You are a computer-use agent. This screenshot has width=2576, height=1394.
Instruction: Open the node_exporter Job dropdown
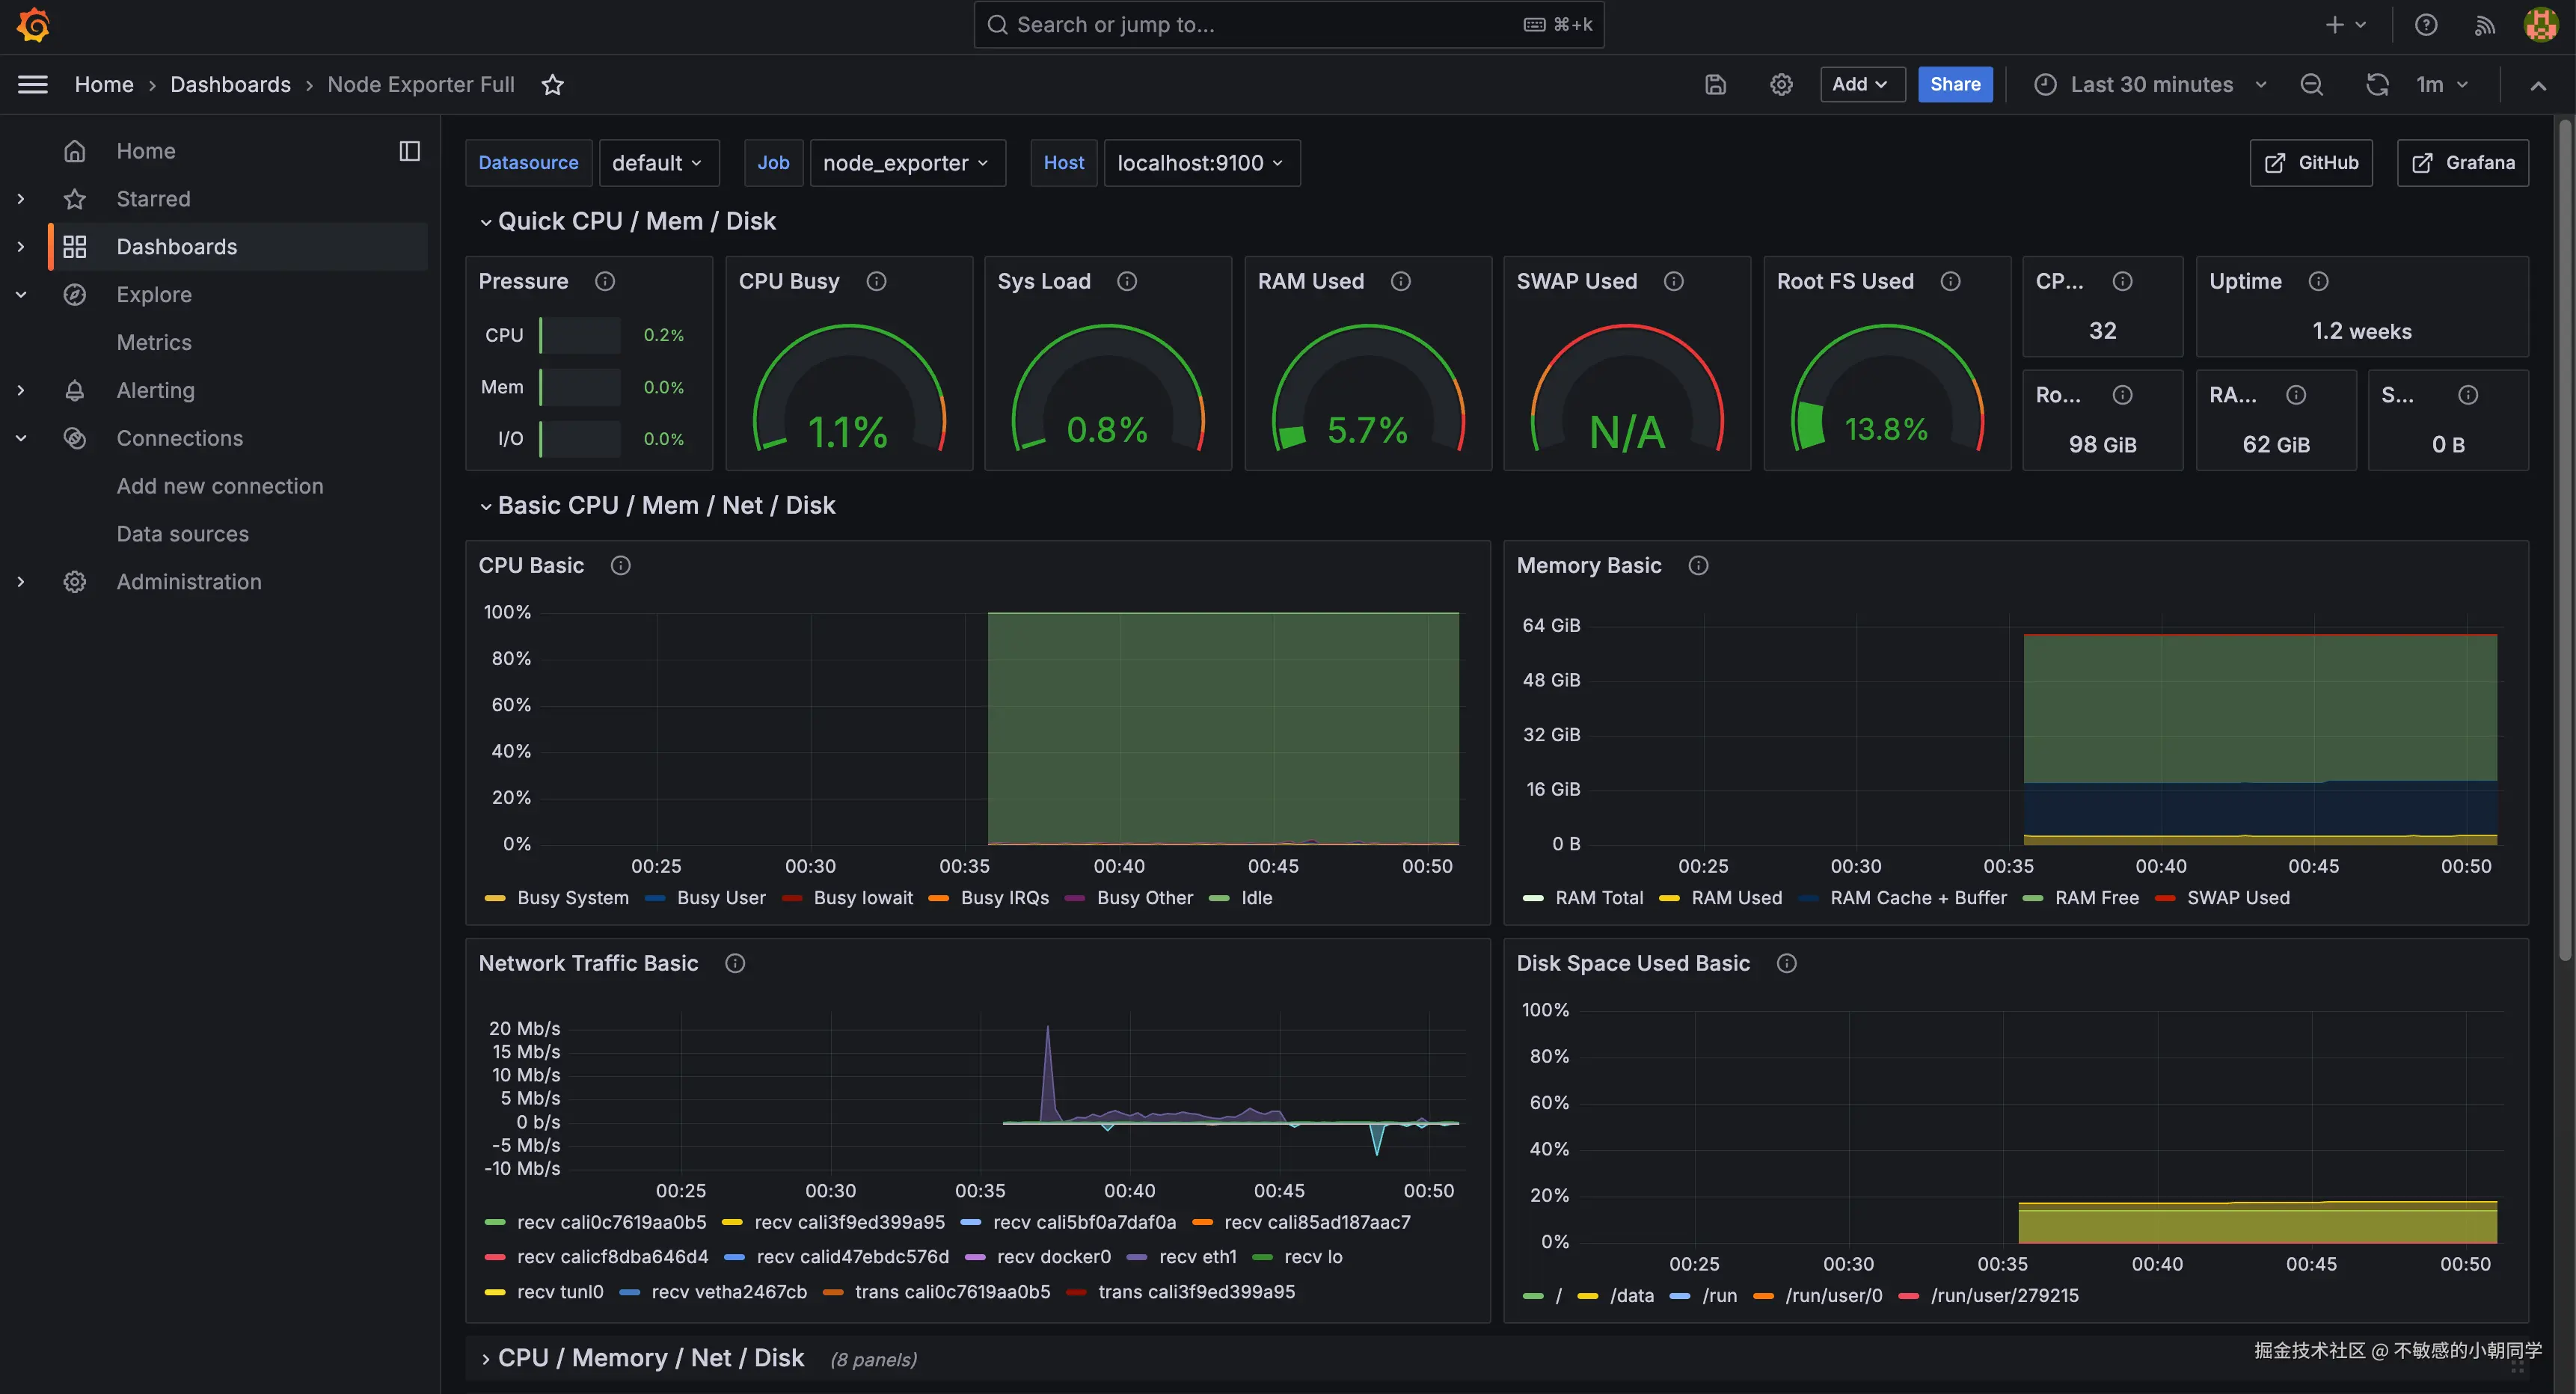tap(906, 163)
